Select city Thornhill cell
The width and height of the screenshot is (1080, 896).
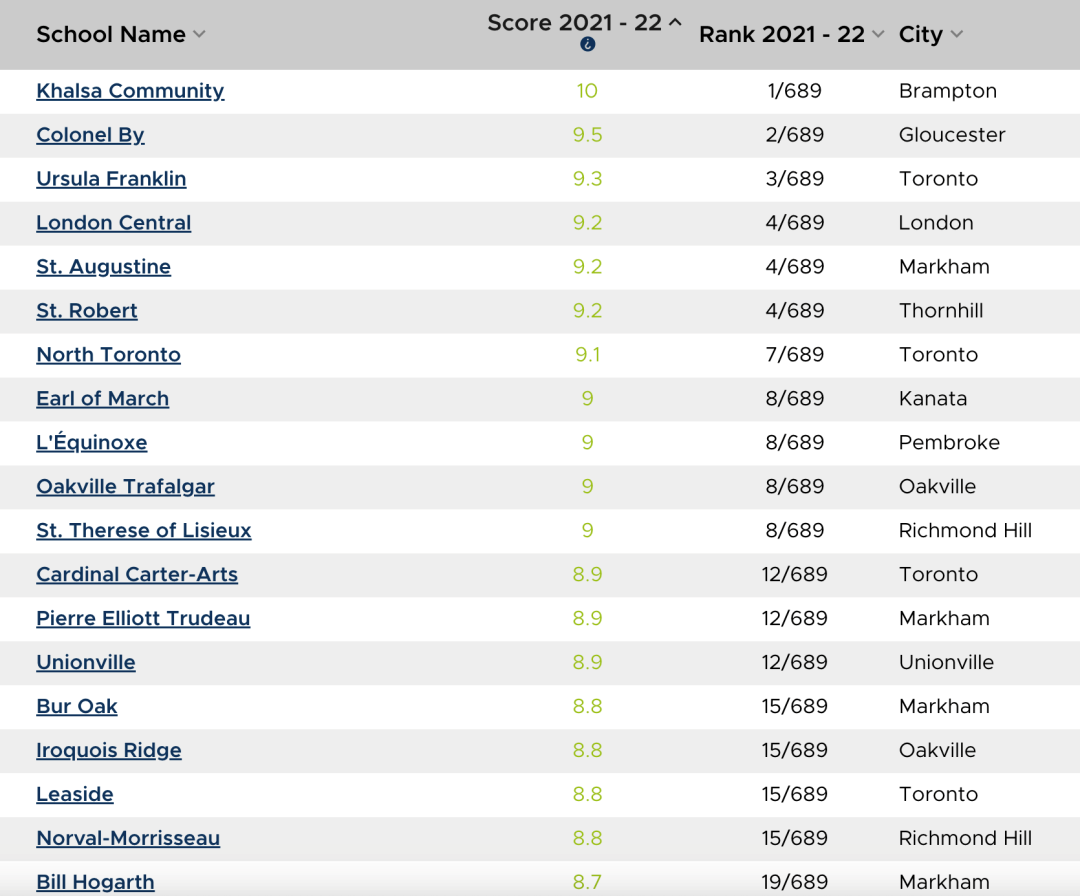click(x=941, y=311)
